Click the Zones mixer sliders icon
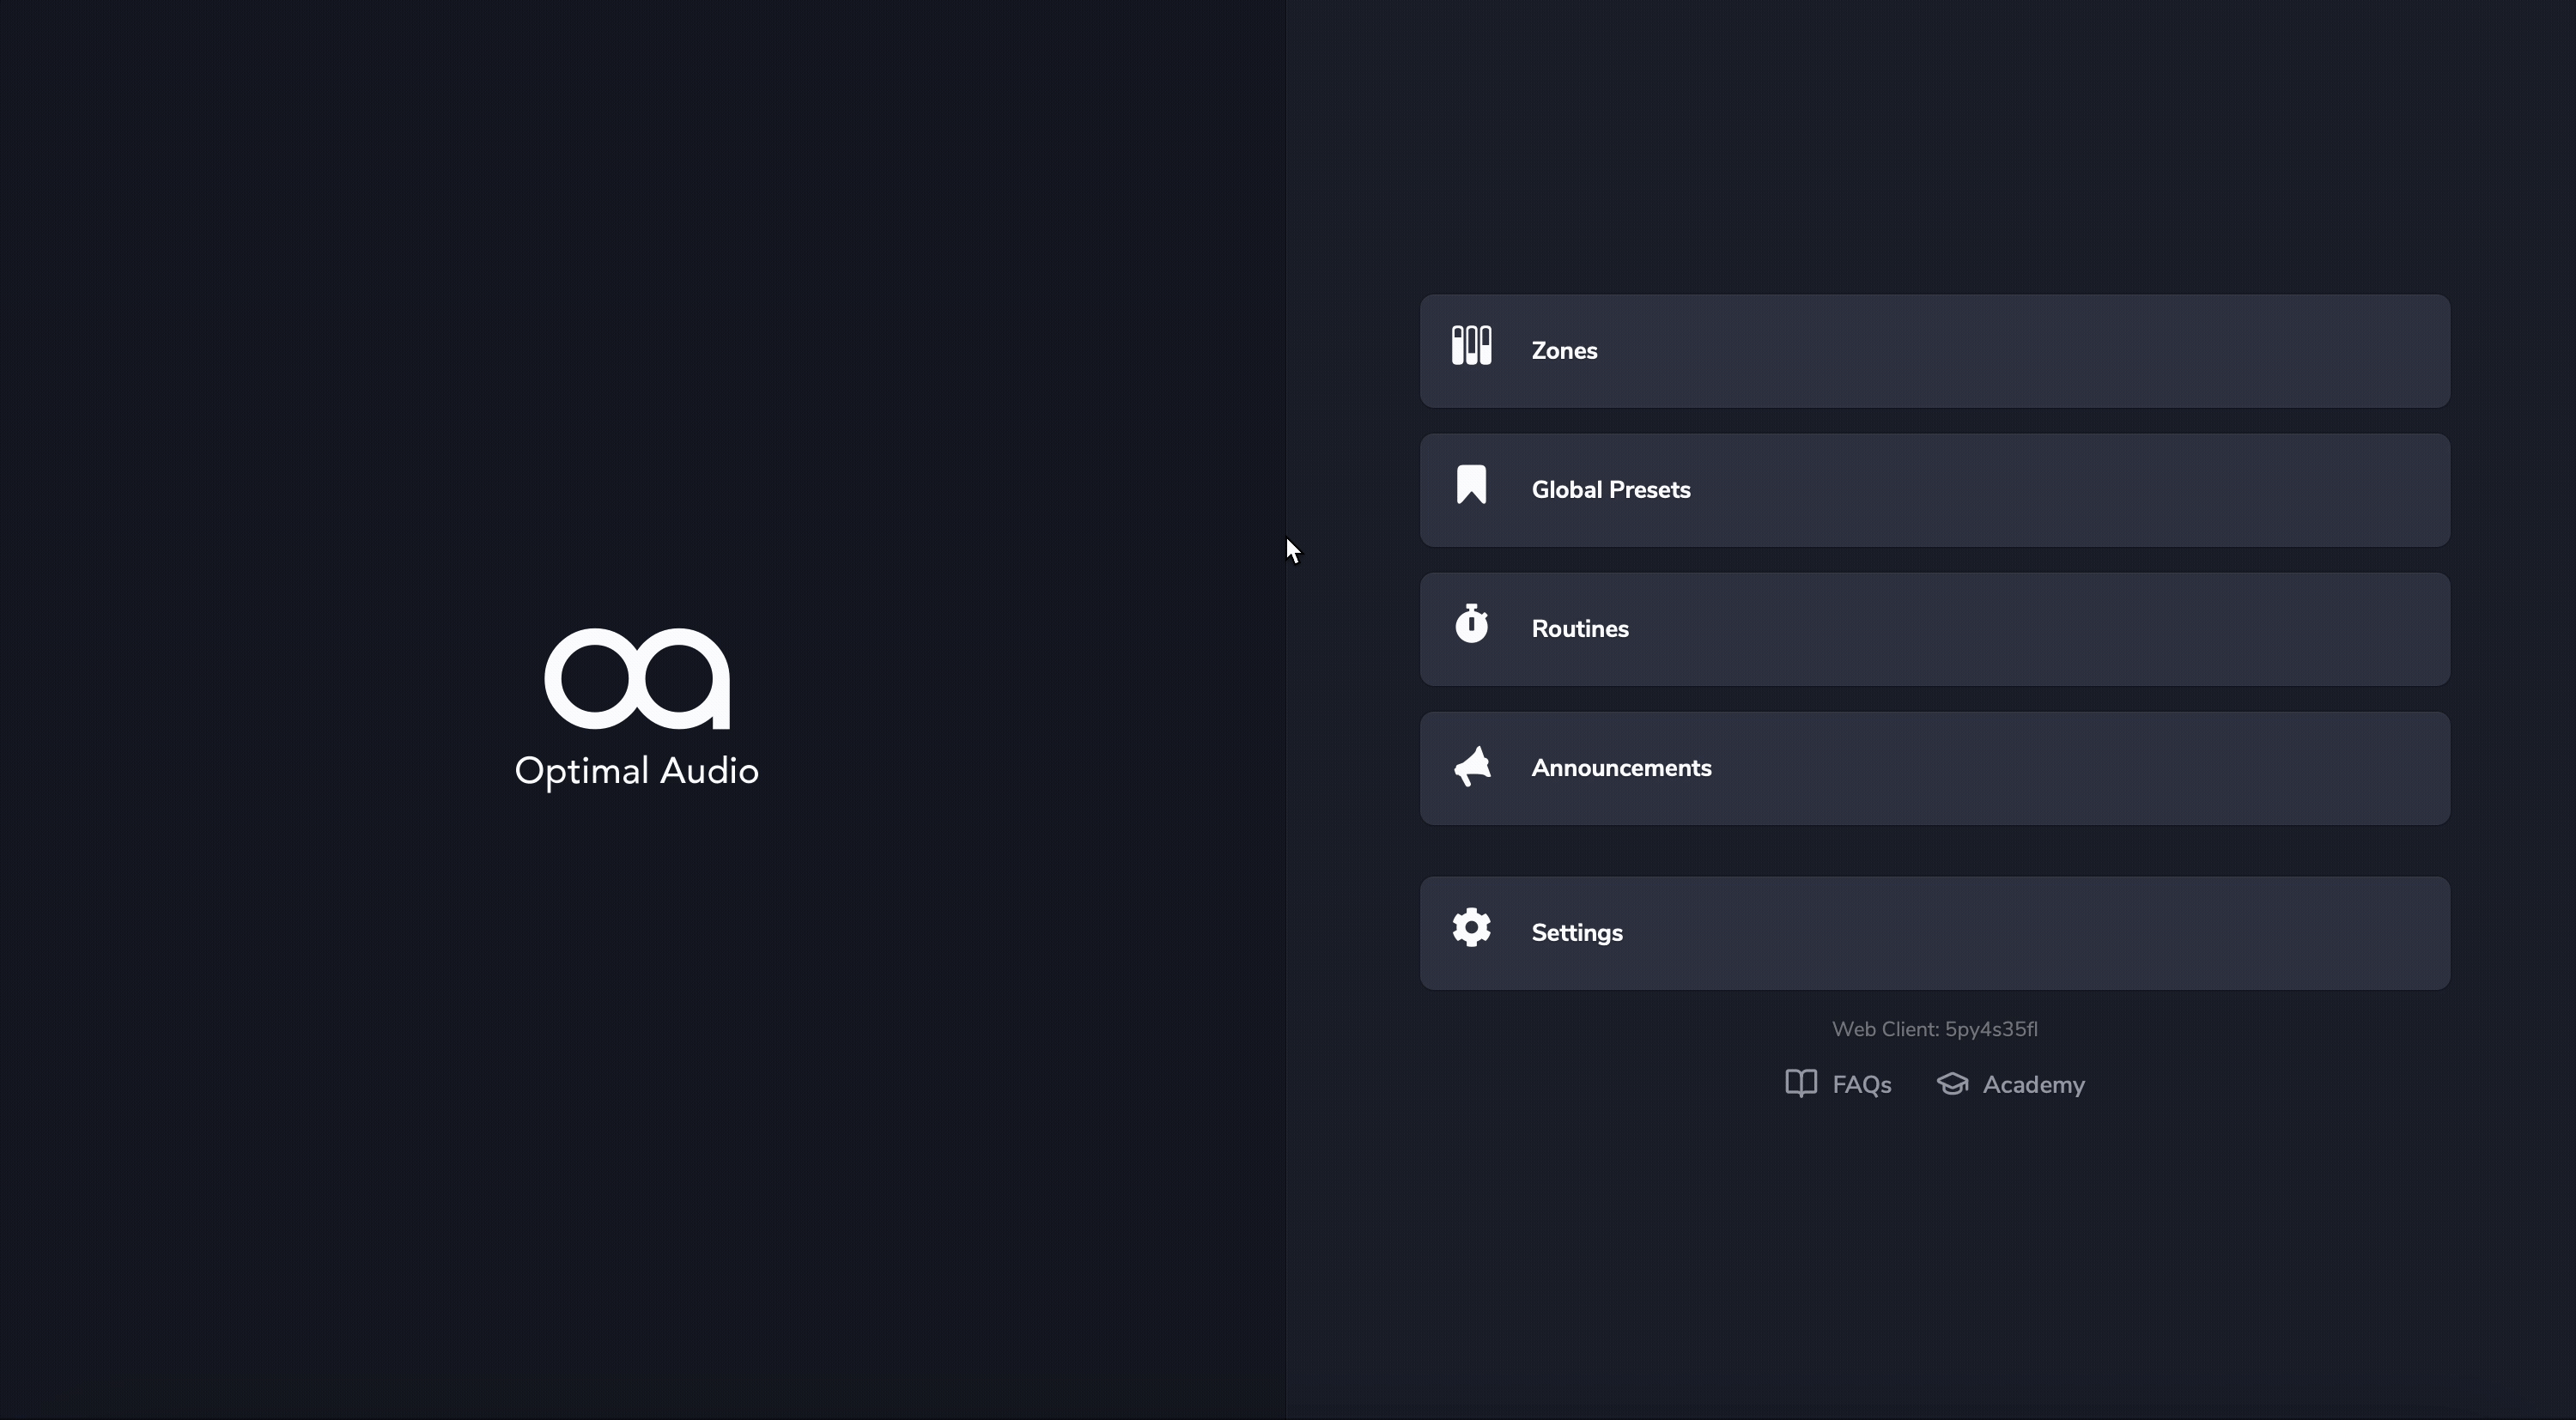The width and height of the screenshot is (2576, 1420). coord(1471,345)
